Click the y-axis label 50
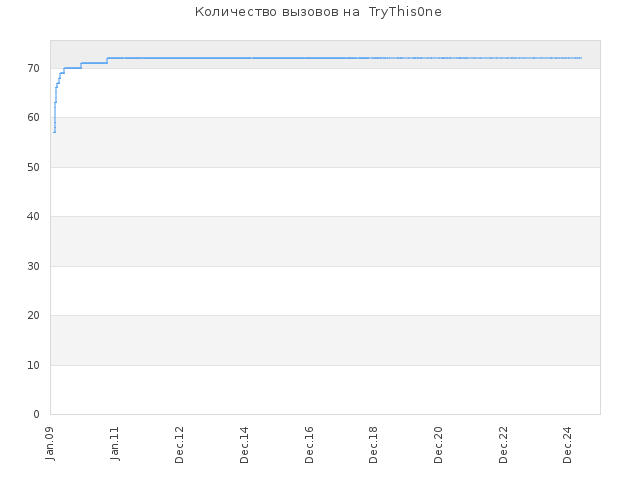The width and height of the screenshot is (640, 480). pyautogui.click(x=33, y=167)
